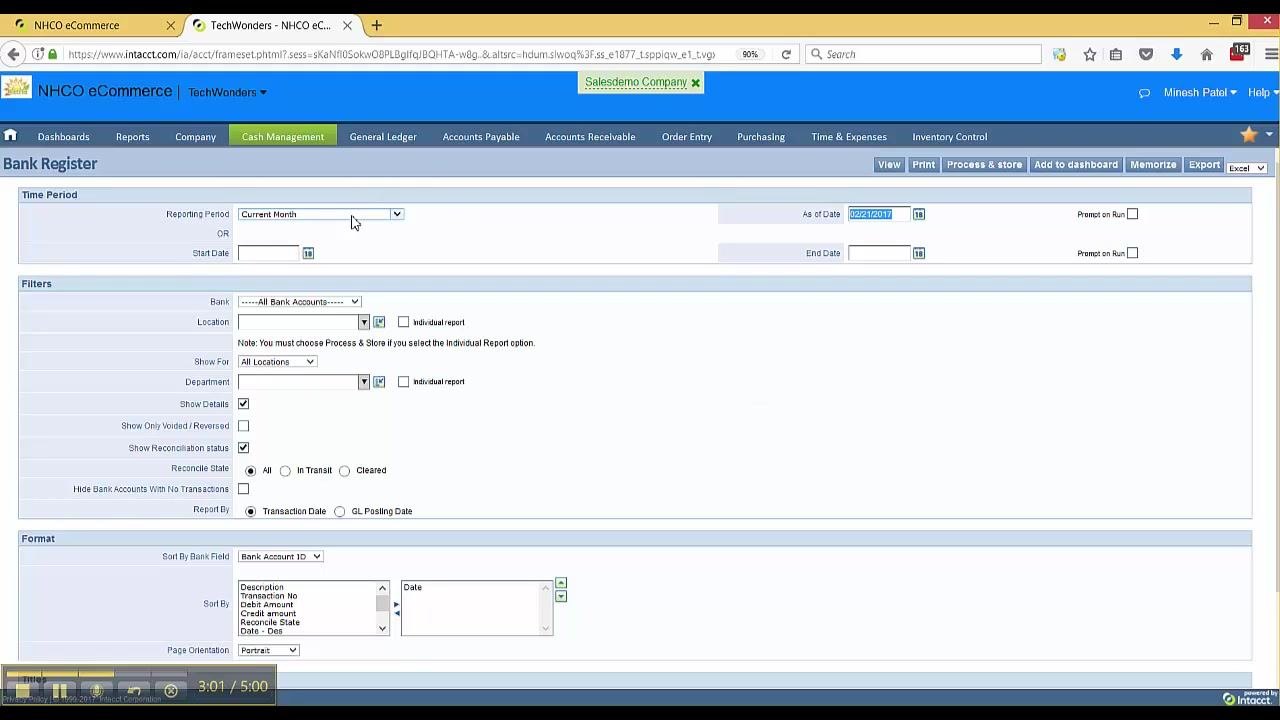Enable Show Only Voided / Reversed
The width and height of the screenshot is (1280, 720).
(243, 426)
